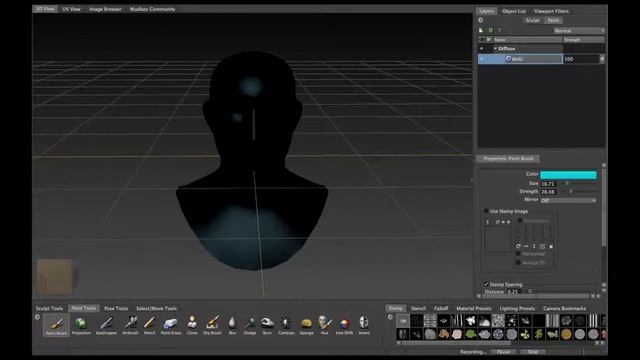640x360 pixels.
Task: Select the orange circular stamp thumbnail
Action: pyautogui.click(x=566, y=334)
